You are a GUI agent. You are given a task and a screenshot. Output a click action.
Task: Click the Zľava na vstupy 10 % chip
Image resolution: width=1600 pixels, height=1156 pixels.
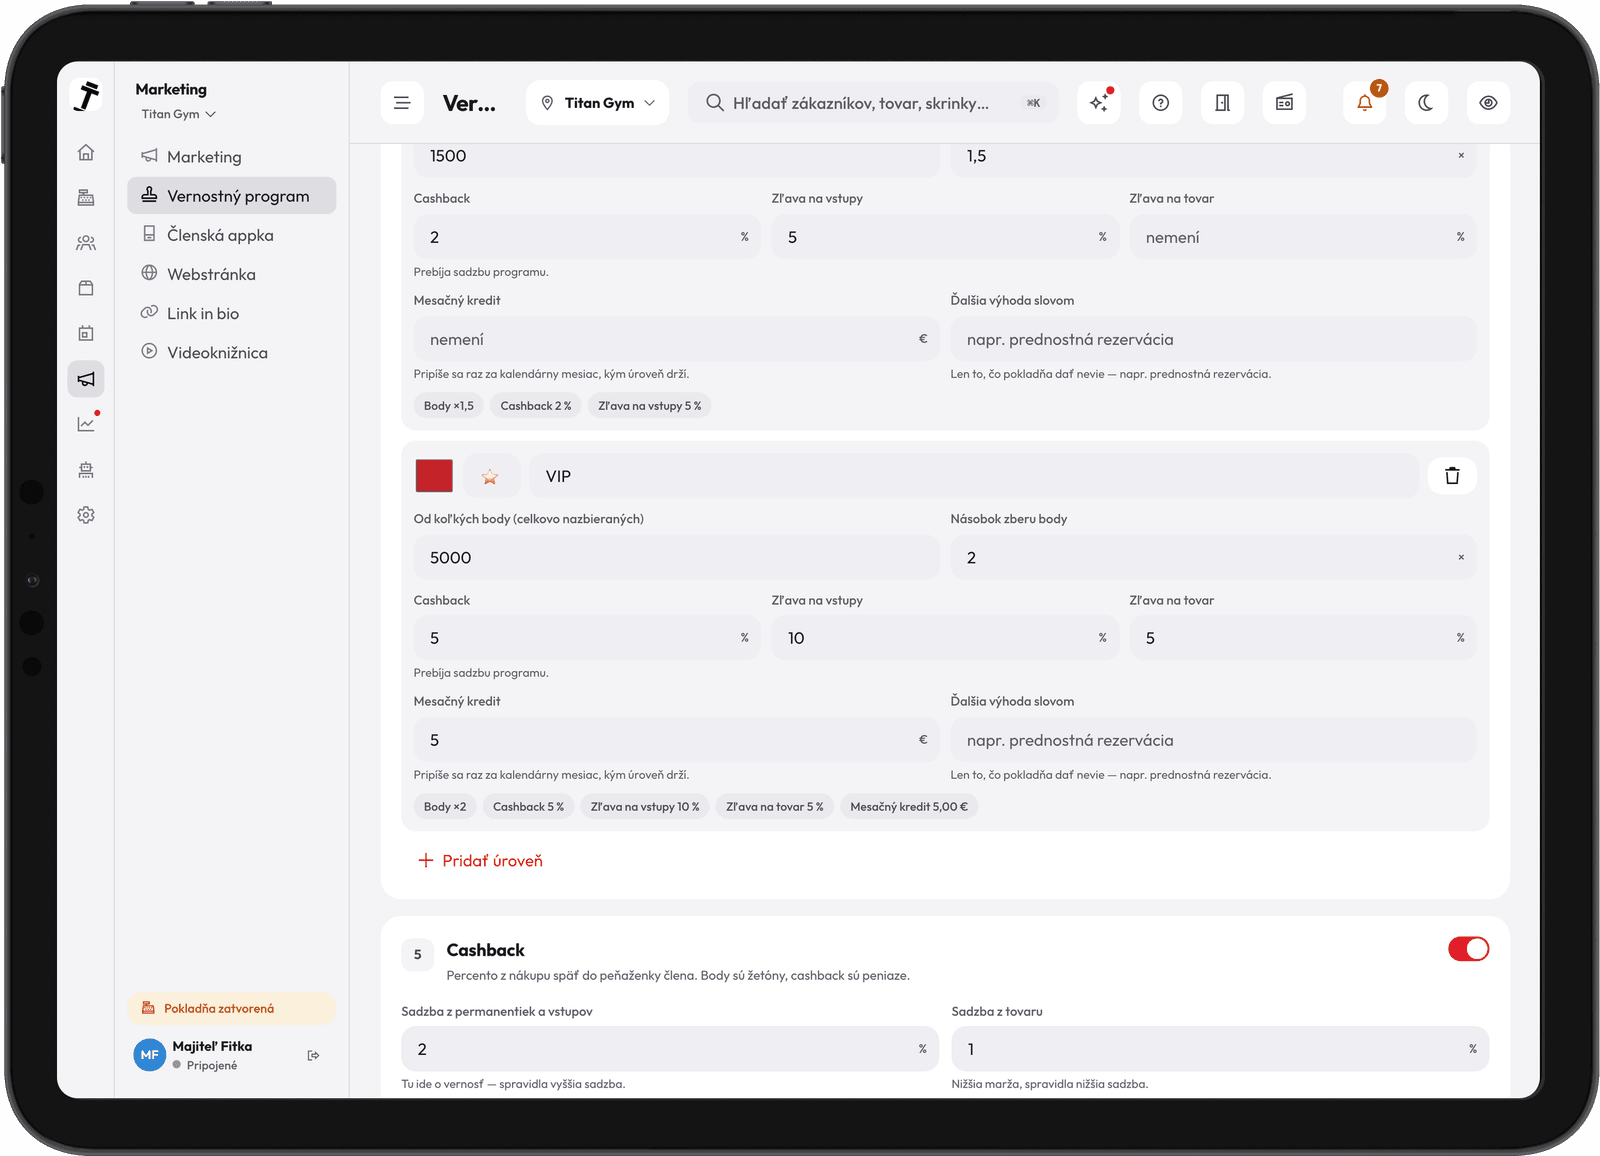coord(645,807)
